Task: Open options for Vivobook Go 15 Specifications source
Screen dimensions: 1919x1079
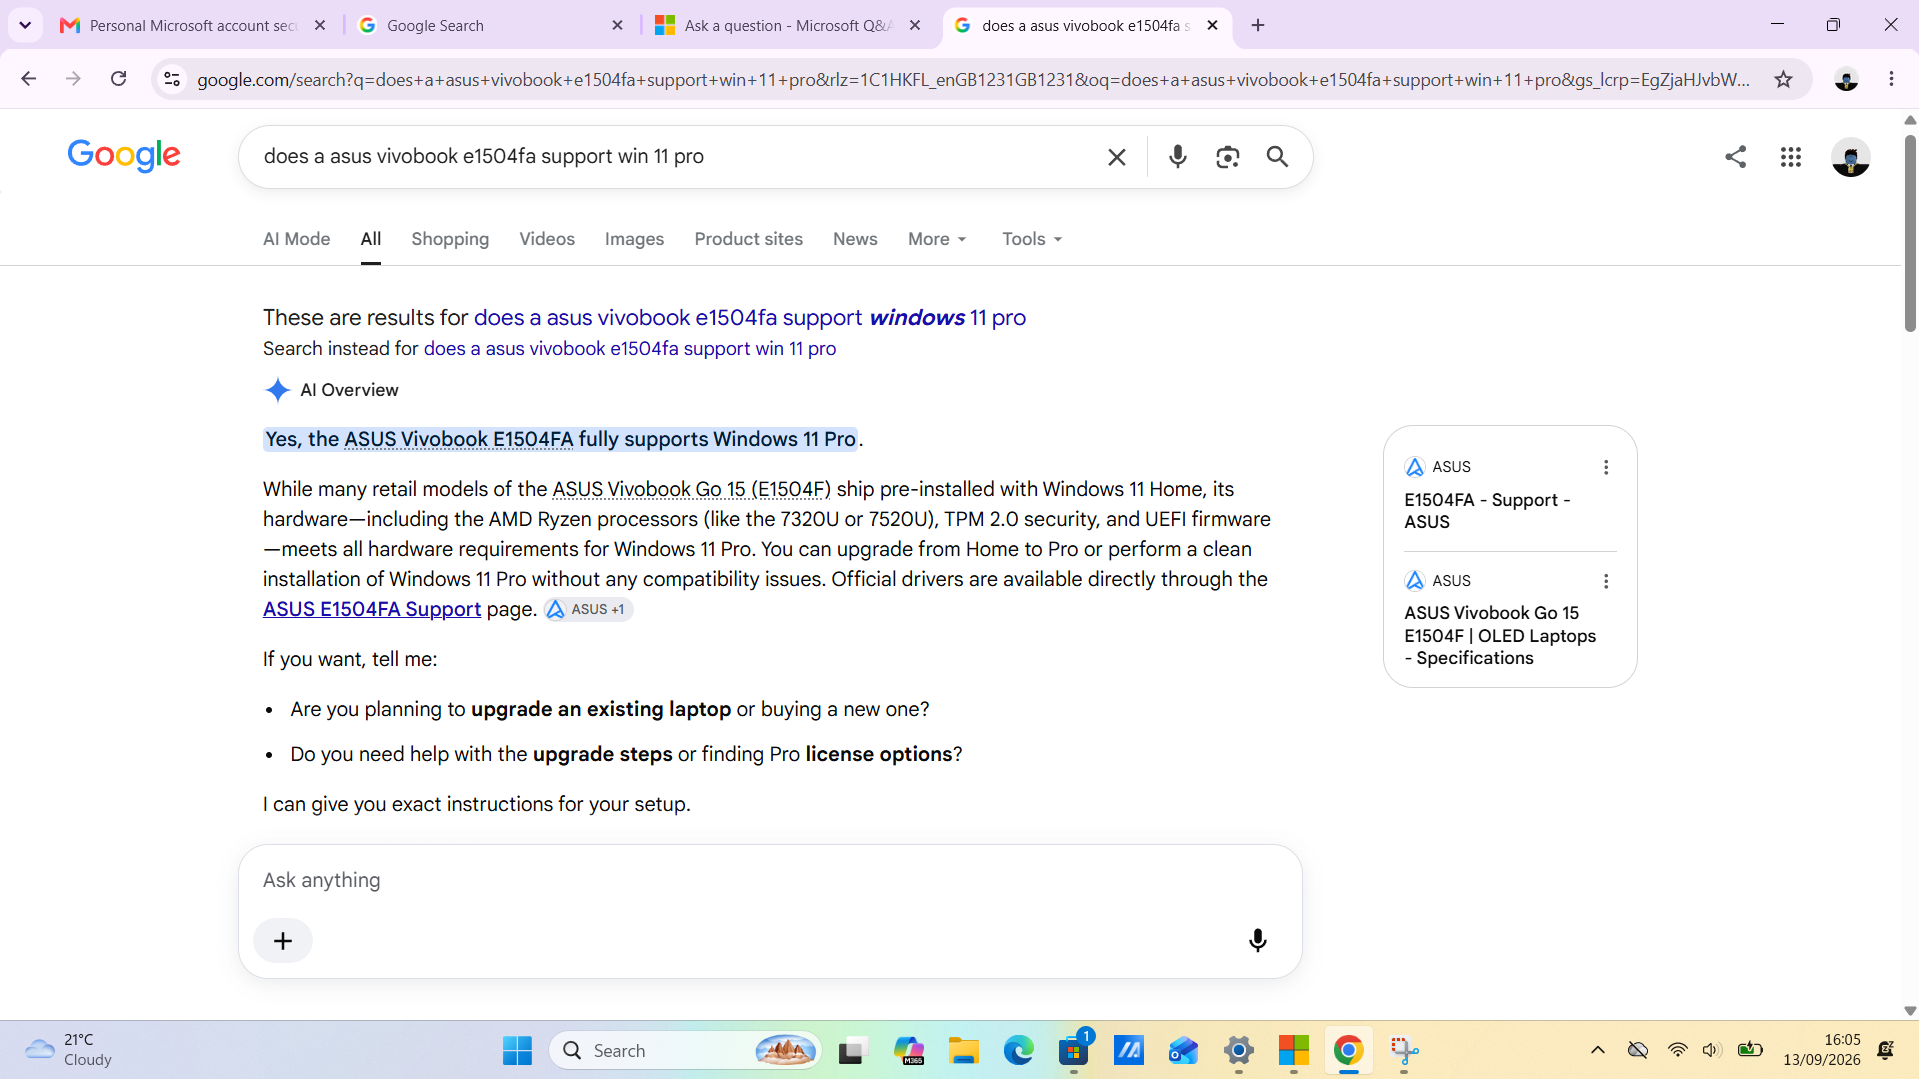Action: [x=1606, y=581]
